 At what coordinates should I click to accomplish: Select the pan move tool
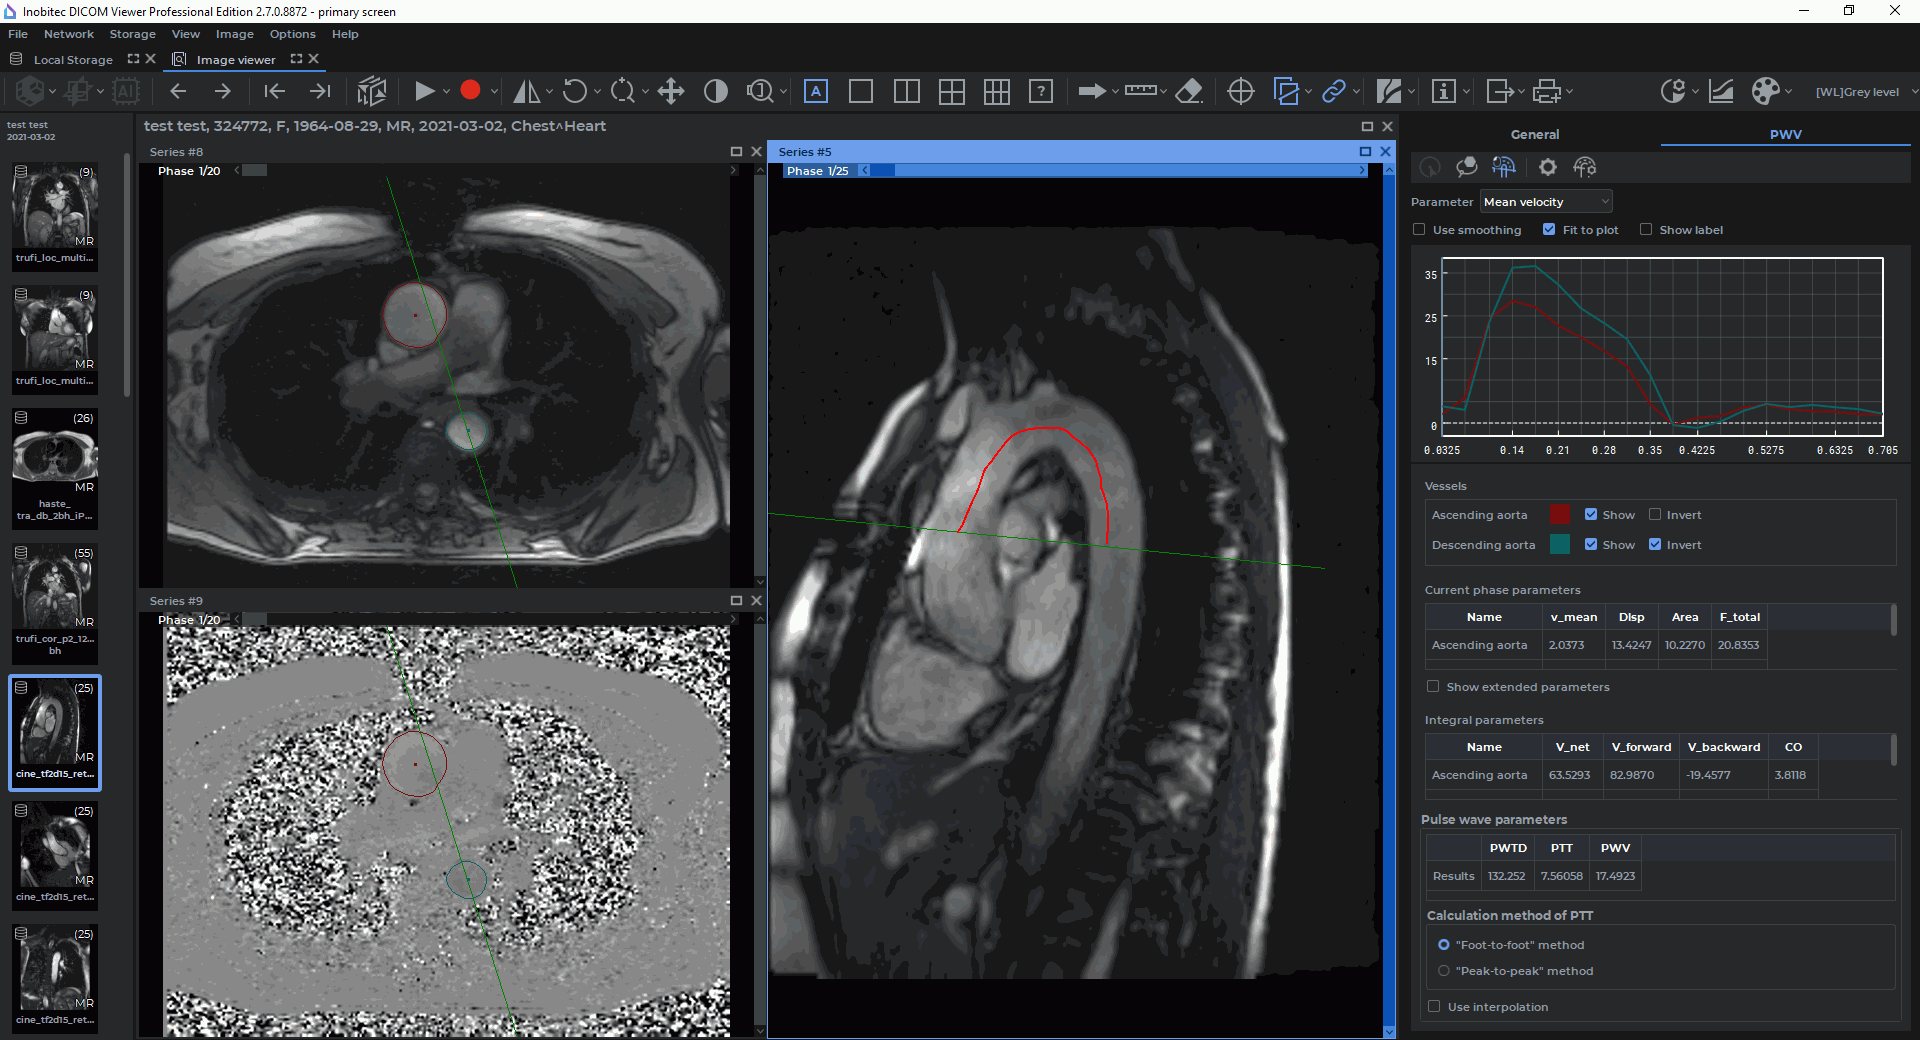click(671, 91)
